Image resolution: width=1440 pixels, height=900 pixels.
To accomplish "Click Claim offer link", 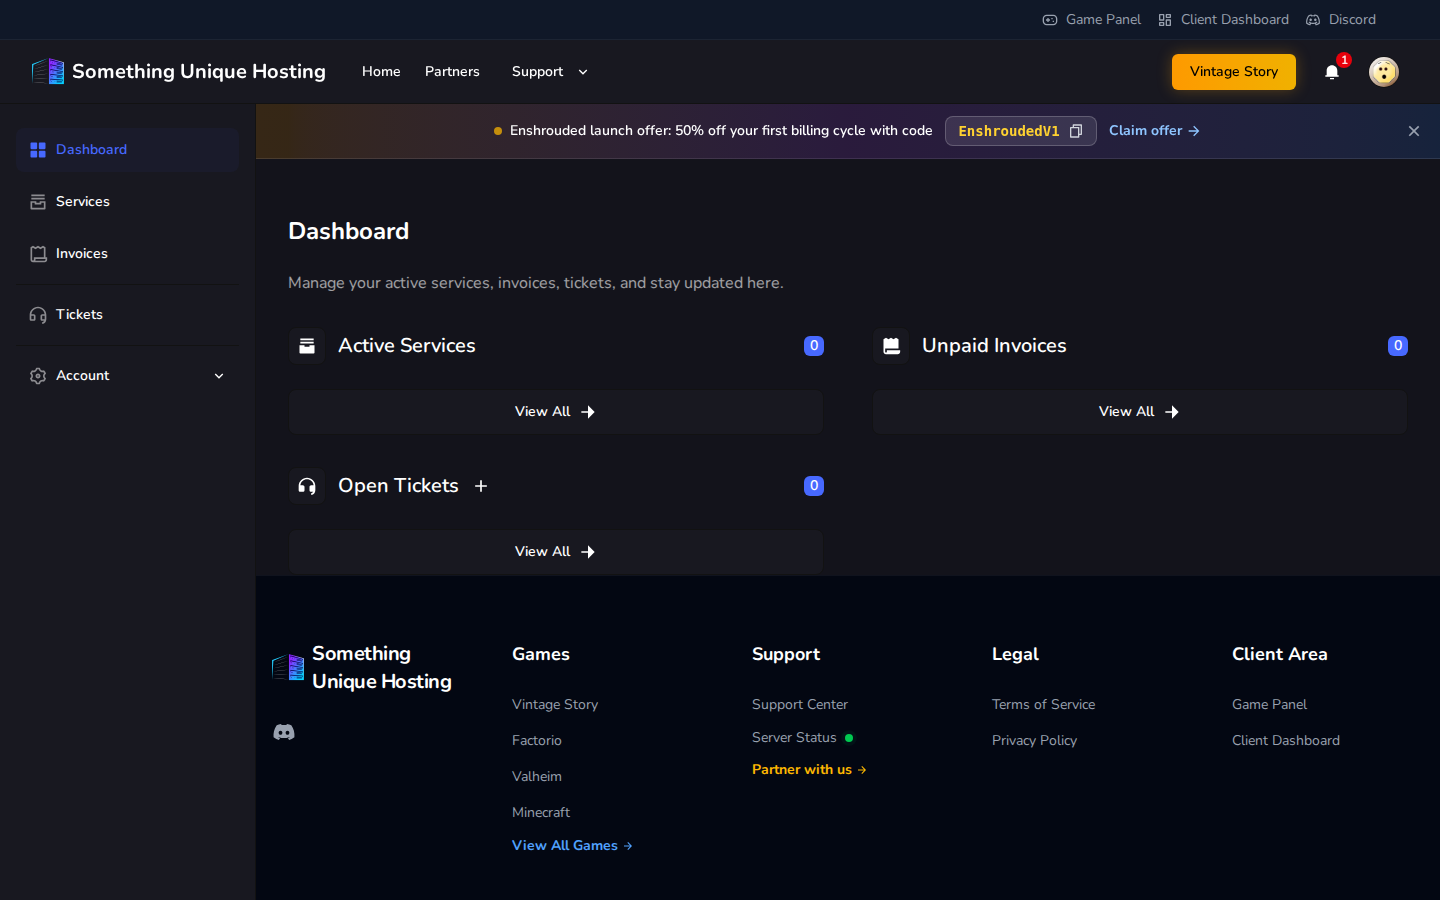I will coord(1154,131).
